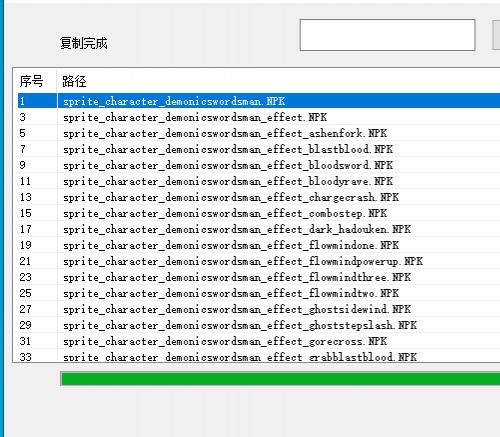This screenshot has width=500, height=437.
Task: Select the demonicswordsman_effect.NPK row
Action: pyautogui.click(x=259, y=117)
